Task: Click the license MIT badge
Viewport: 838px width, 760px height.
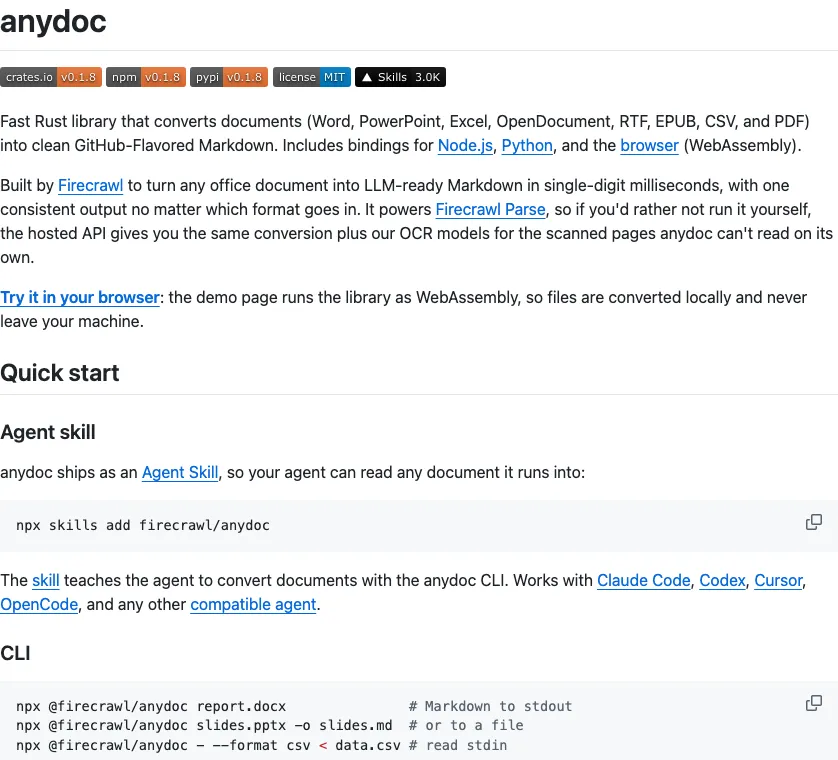Action: coord(312,77)
